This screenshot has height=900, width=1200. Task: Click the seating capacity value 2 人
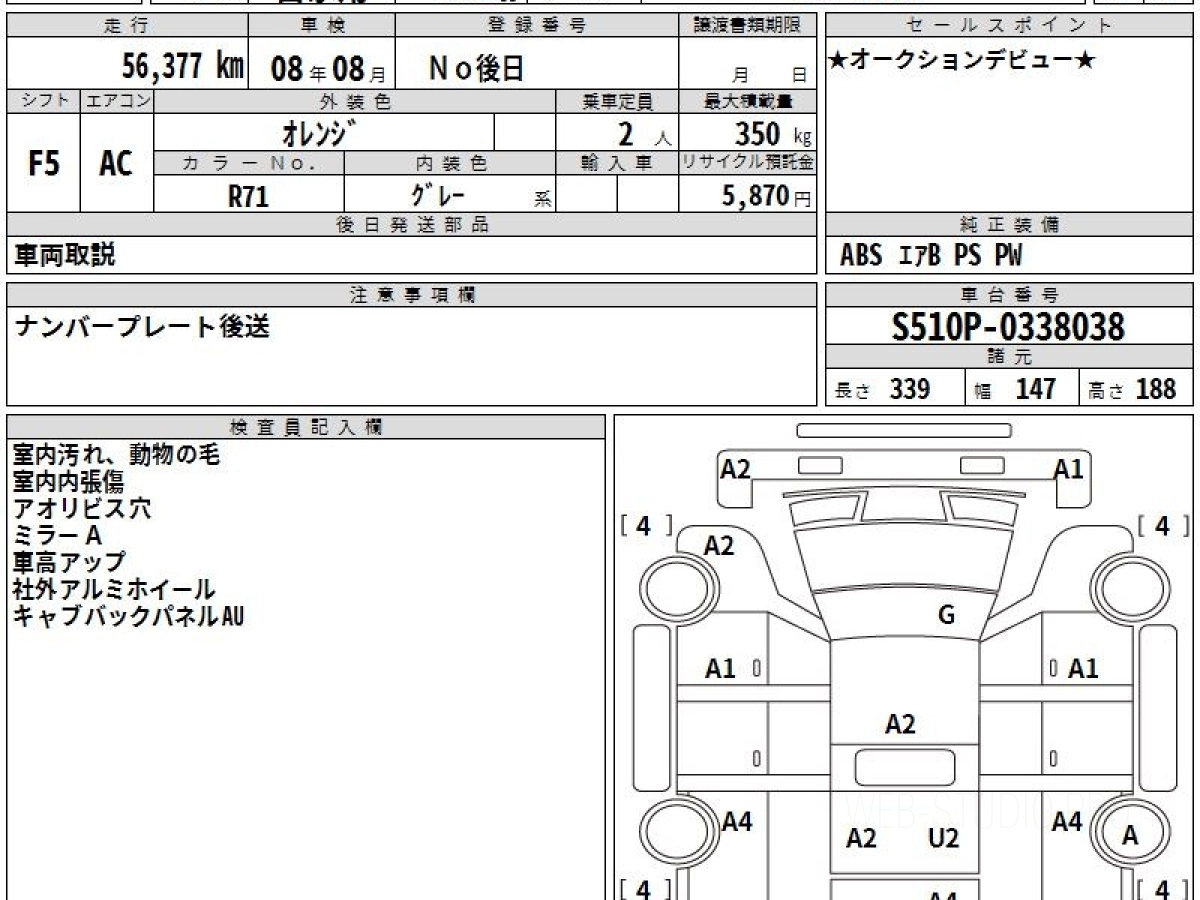coord(644,133)
